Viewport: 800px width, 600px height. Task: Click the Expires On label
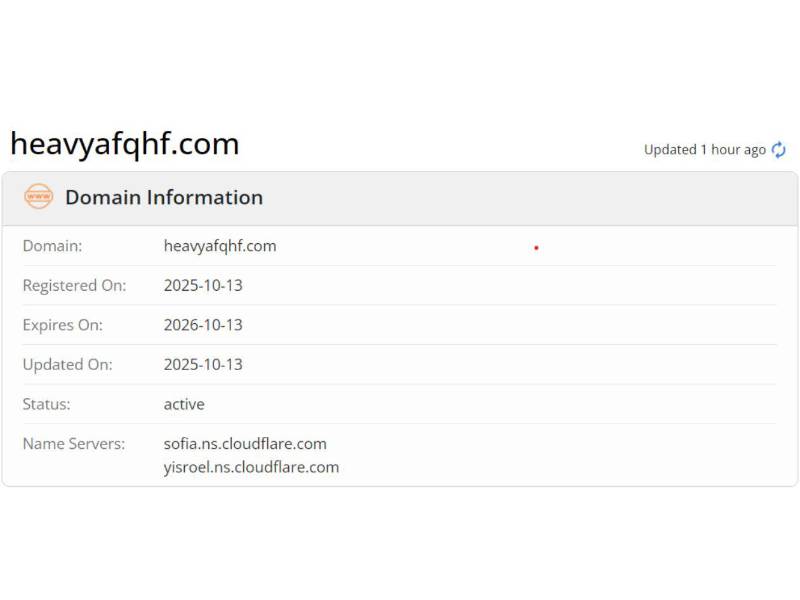66,324
